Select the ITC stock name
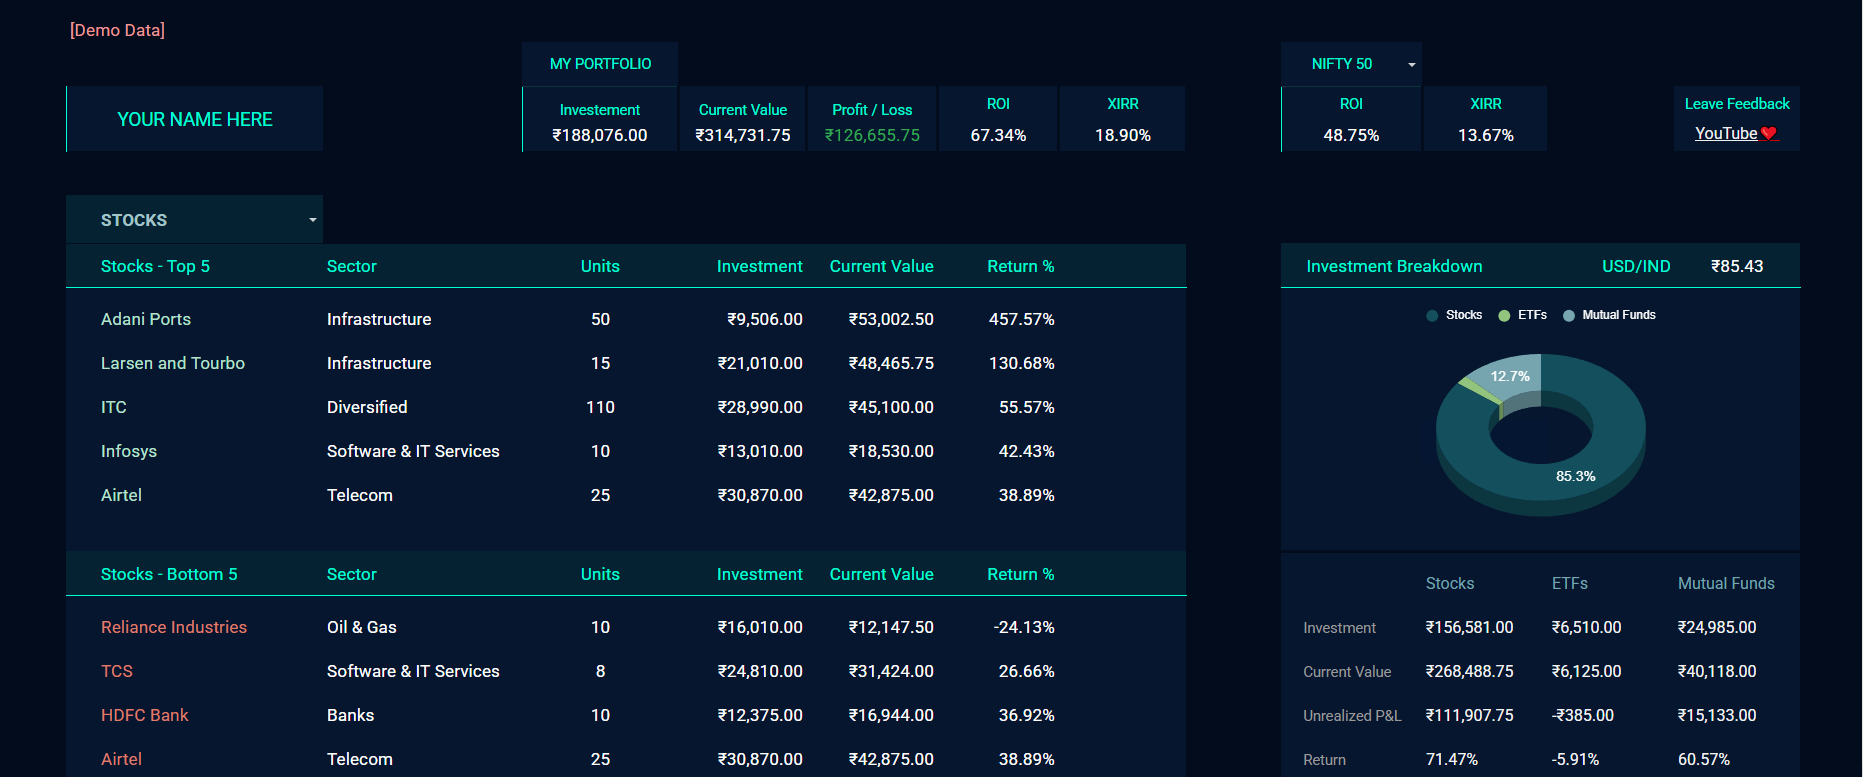Image resolution: width=1863 pixels, height=777 pixels. tap(114, 407)
